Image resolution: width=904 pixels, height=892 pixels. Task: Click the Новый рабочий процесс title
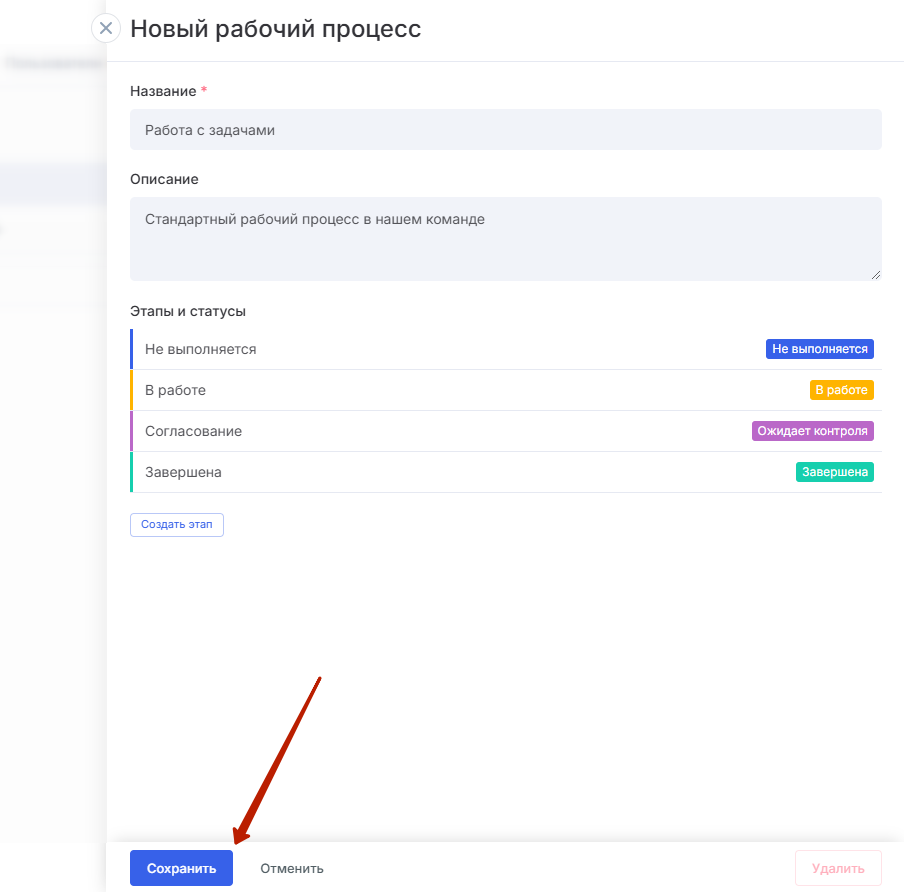tap(276, 29)
